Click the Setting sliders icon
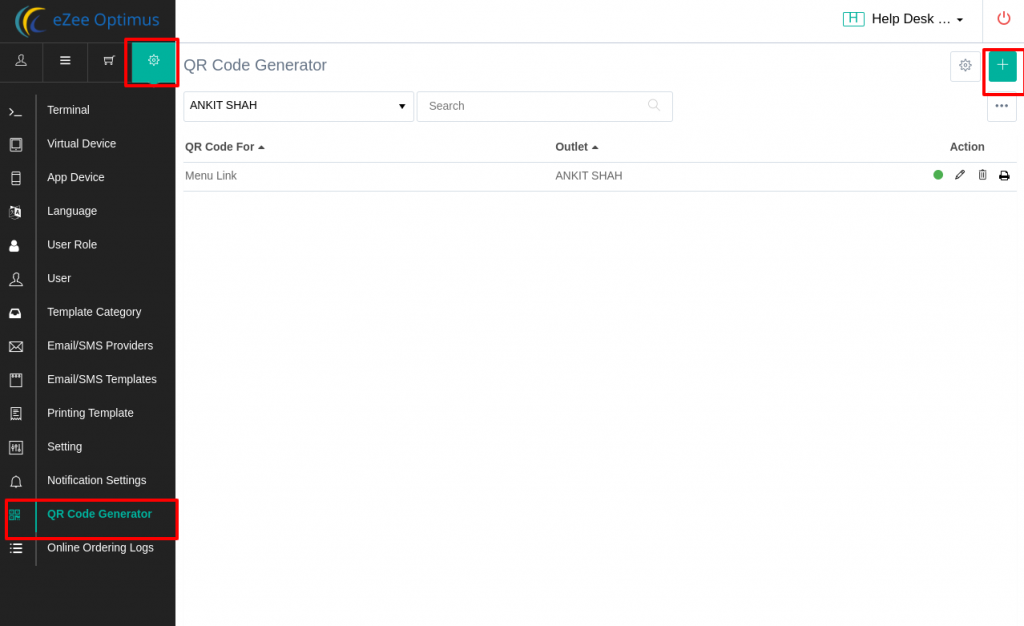The width and height of the screenshot is (1024, 626). pos(16,448)
